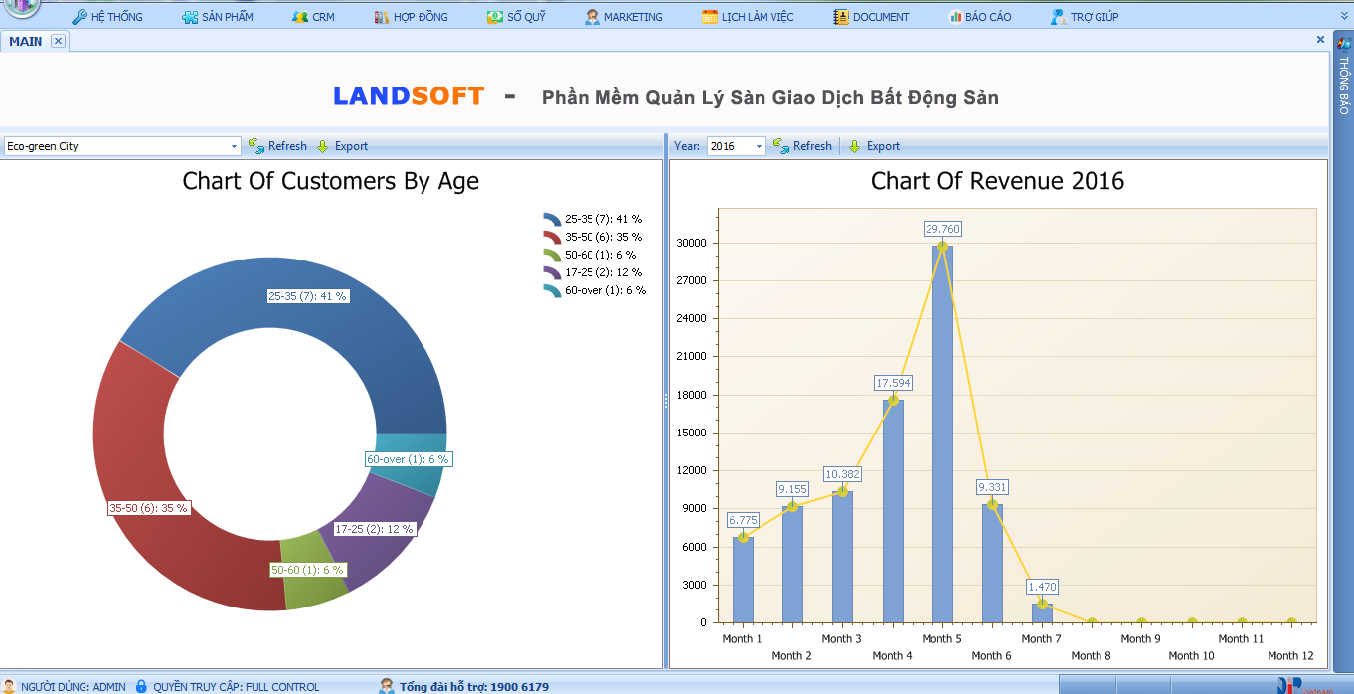
Task: Export the revenue 2016 chart
Action: (874, 146)
